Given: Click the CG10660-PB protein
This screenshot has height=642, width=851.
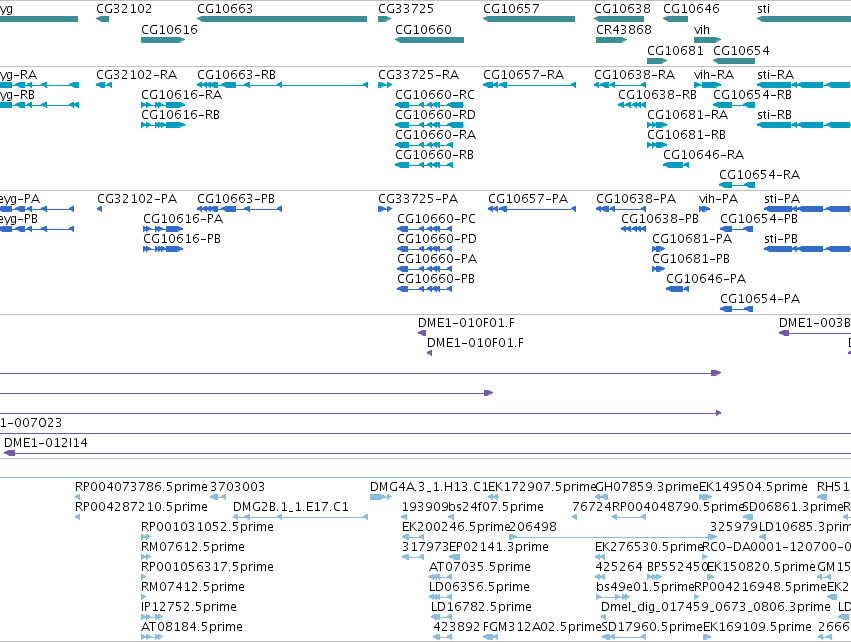Looking at the screenshot, I should (x=424, y=289).
